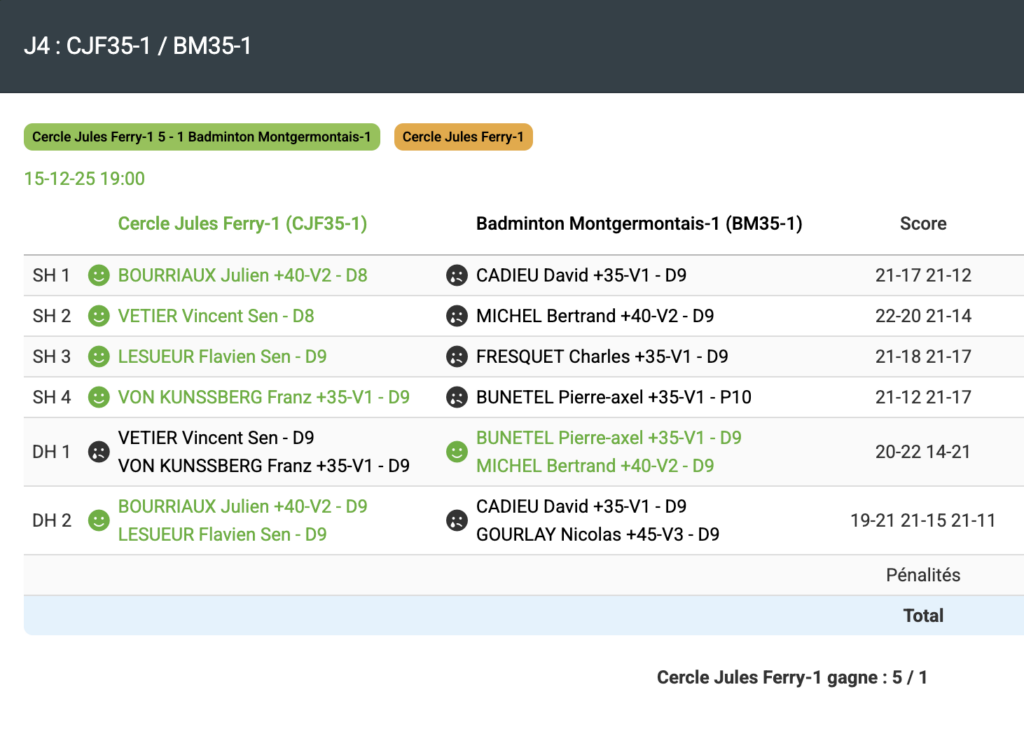Image resolution: width=1024 pixels, height=741 pixels.
Task: Click green smiley next to LESUEUR Flavien SH 3
Action: pos(98,357)
